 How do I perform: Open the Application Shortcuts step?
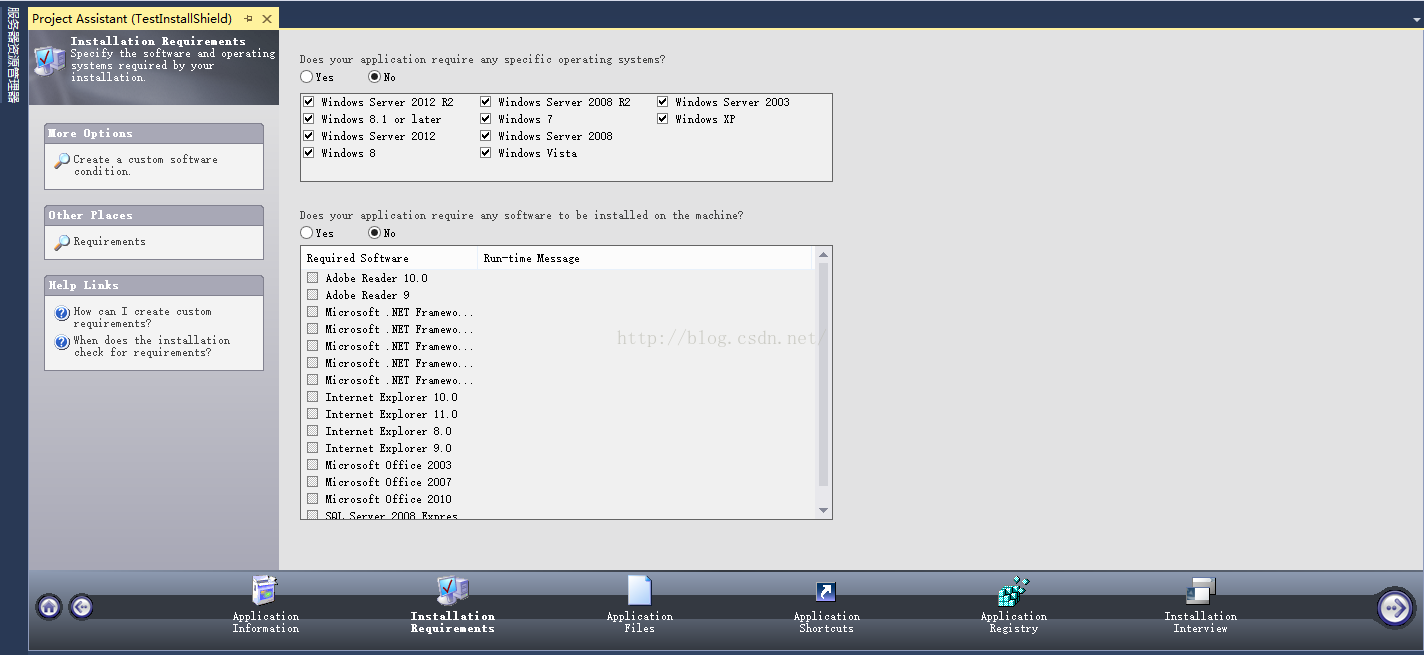point(827,604)
